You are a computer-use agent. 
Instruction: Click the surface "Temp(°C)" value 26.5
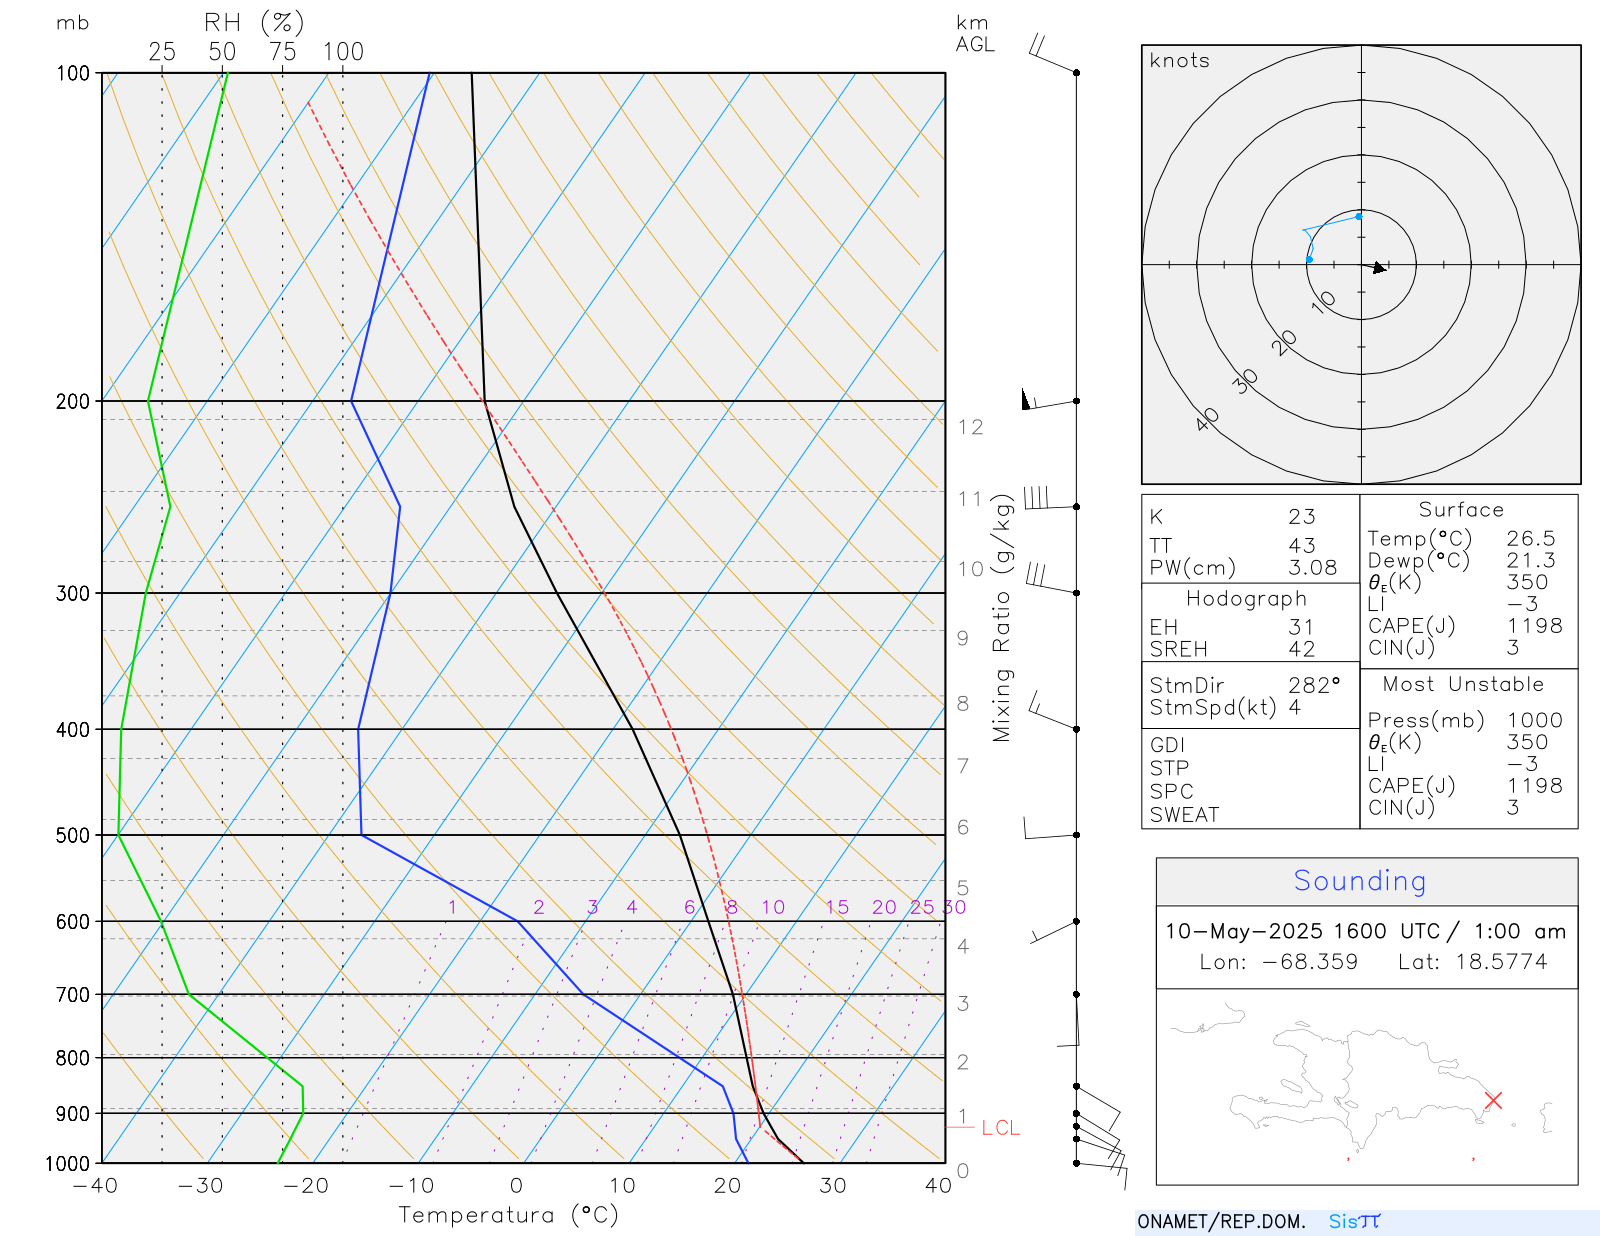(1531, 538)
